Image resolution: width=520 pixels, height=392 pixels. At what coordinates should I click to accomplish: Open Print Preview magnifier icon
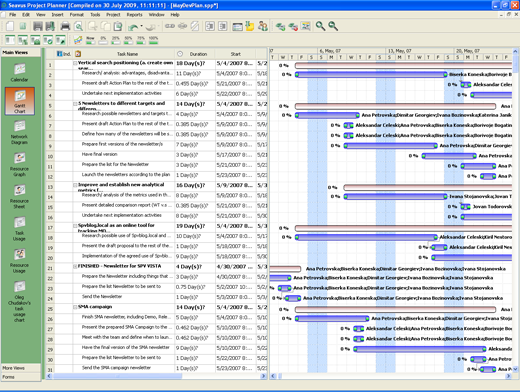click(78, 26)
